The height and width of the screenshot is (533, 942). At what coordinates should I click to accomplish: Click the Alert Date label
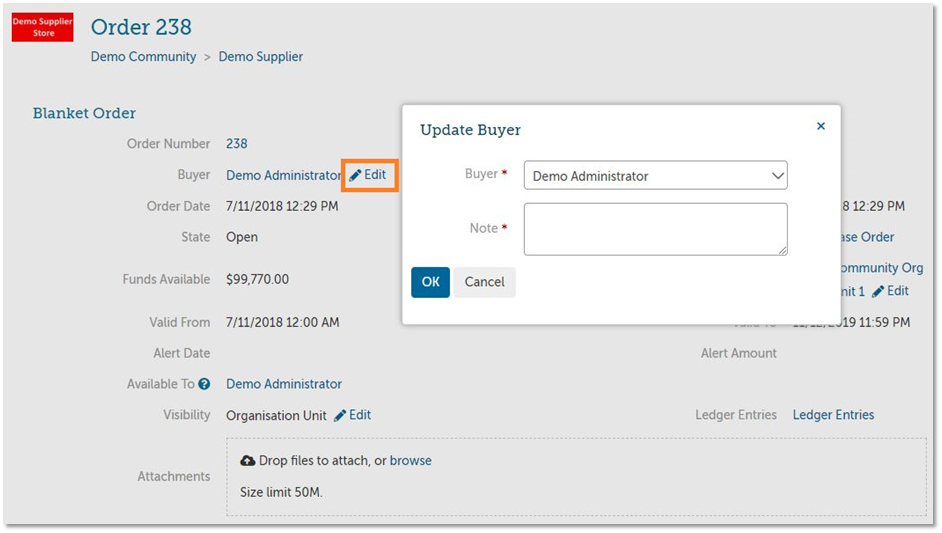tap(181, 353)
